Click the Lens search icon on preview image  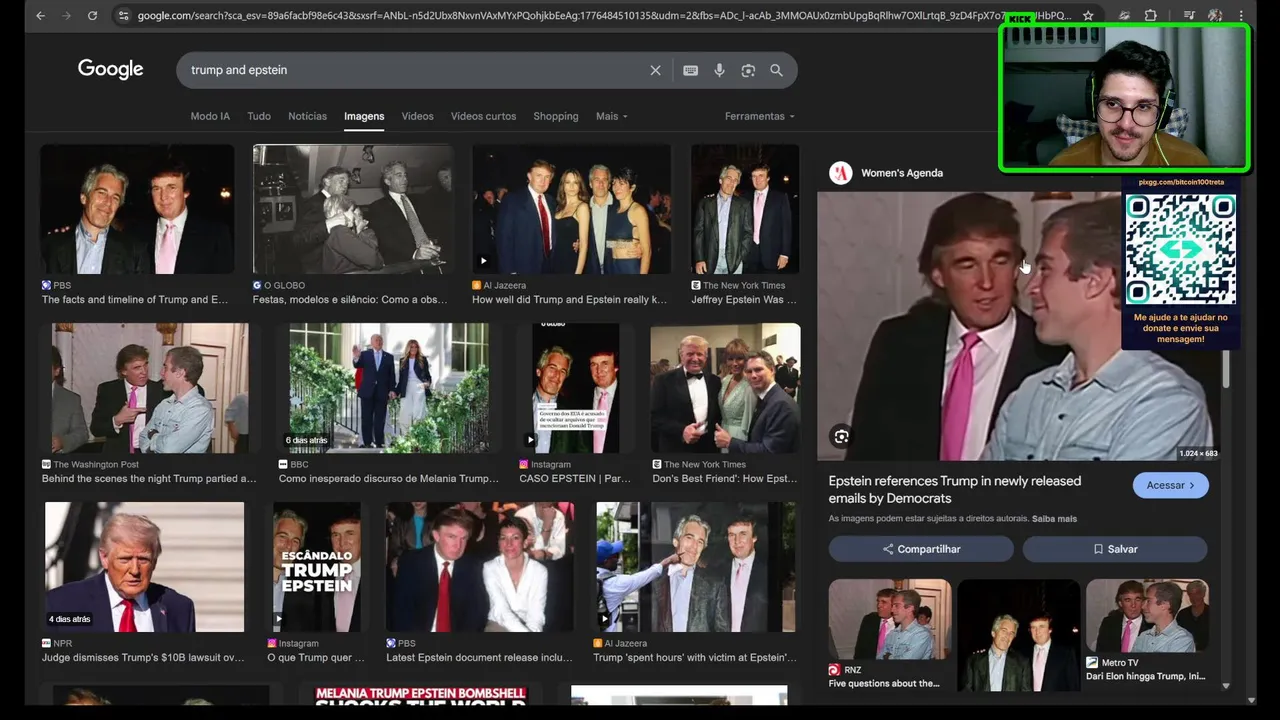[841, 436]
